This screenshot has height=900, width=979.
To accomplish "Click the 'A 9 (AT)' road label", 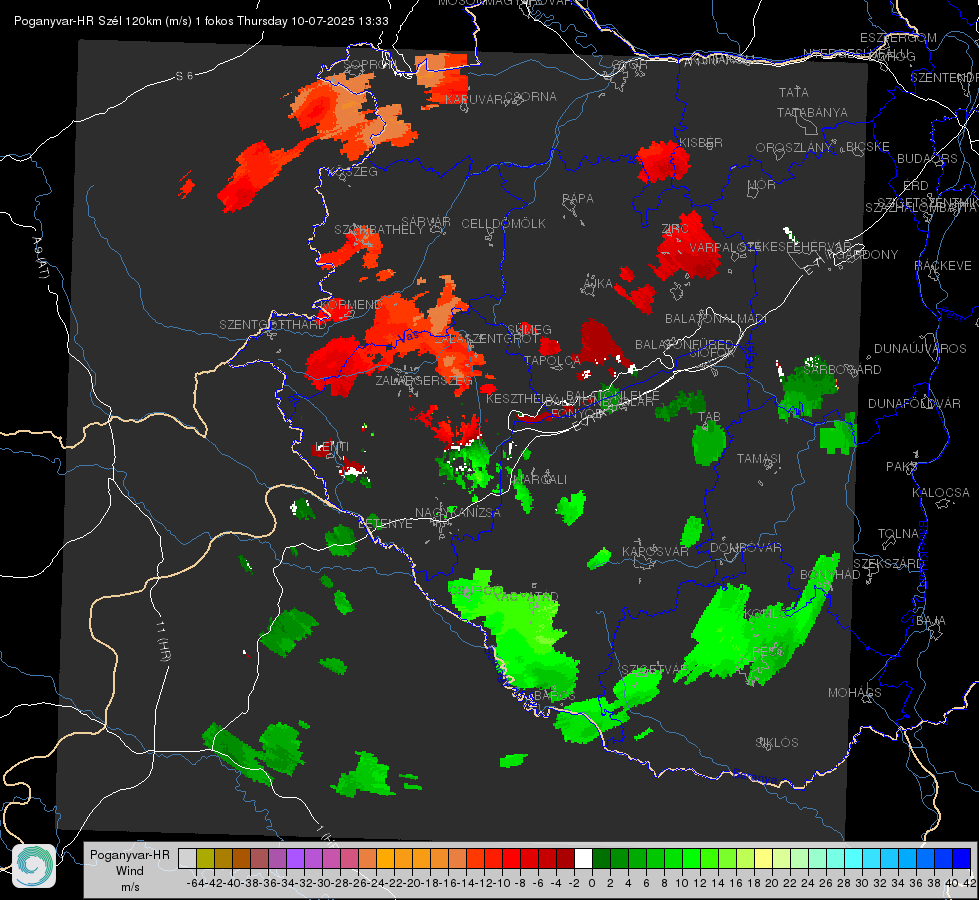I will point(40,258).
